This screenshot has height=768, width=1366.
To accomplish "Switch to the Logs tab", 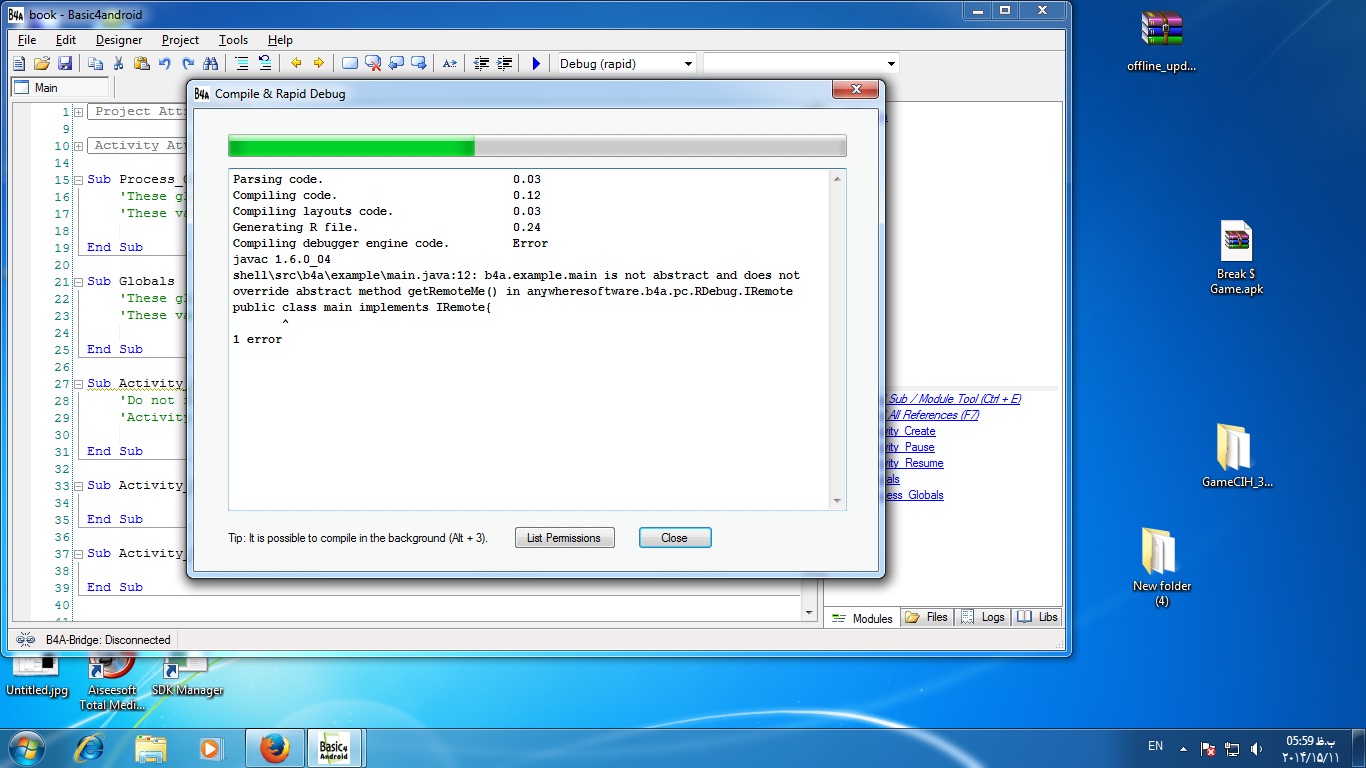I will 982,617.
